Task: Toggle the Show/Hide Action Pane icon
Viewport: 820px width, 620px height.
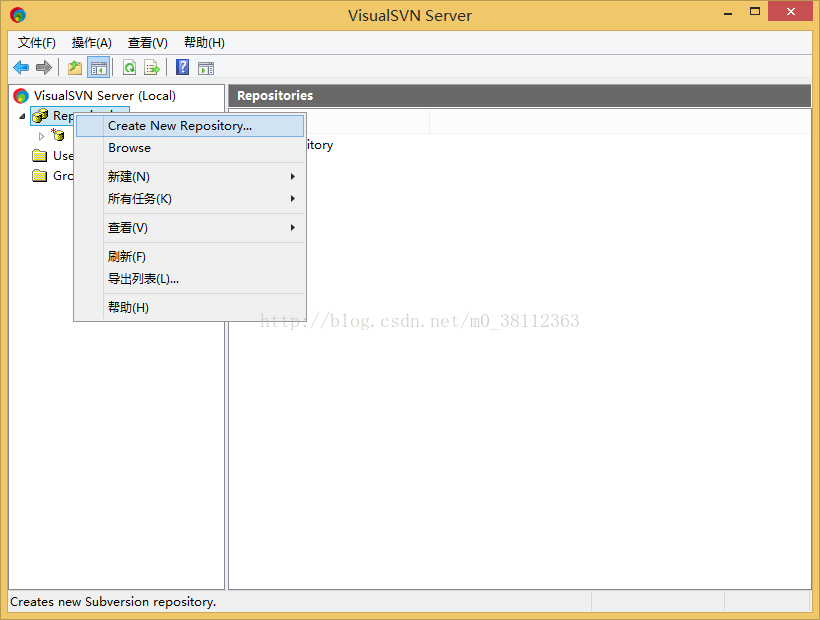Action: (x=206, y=68)
